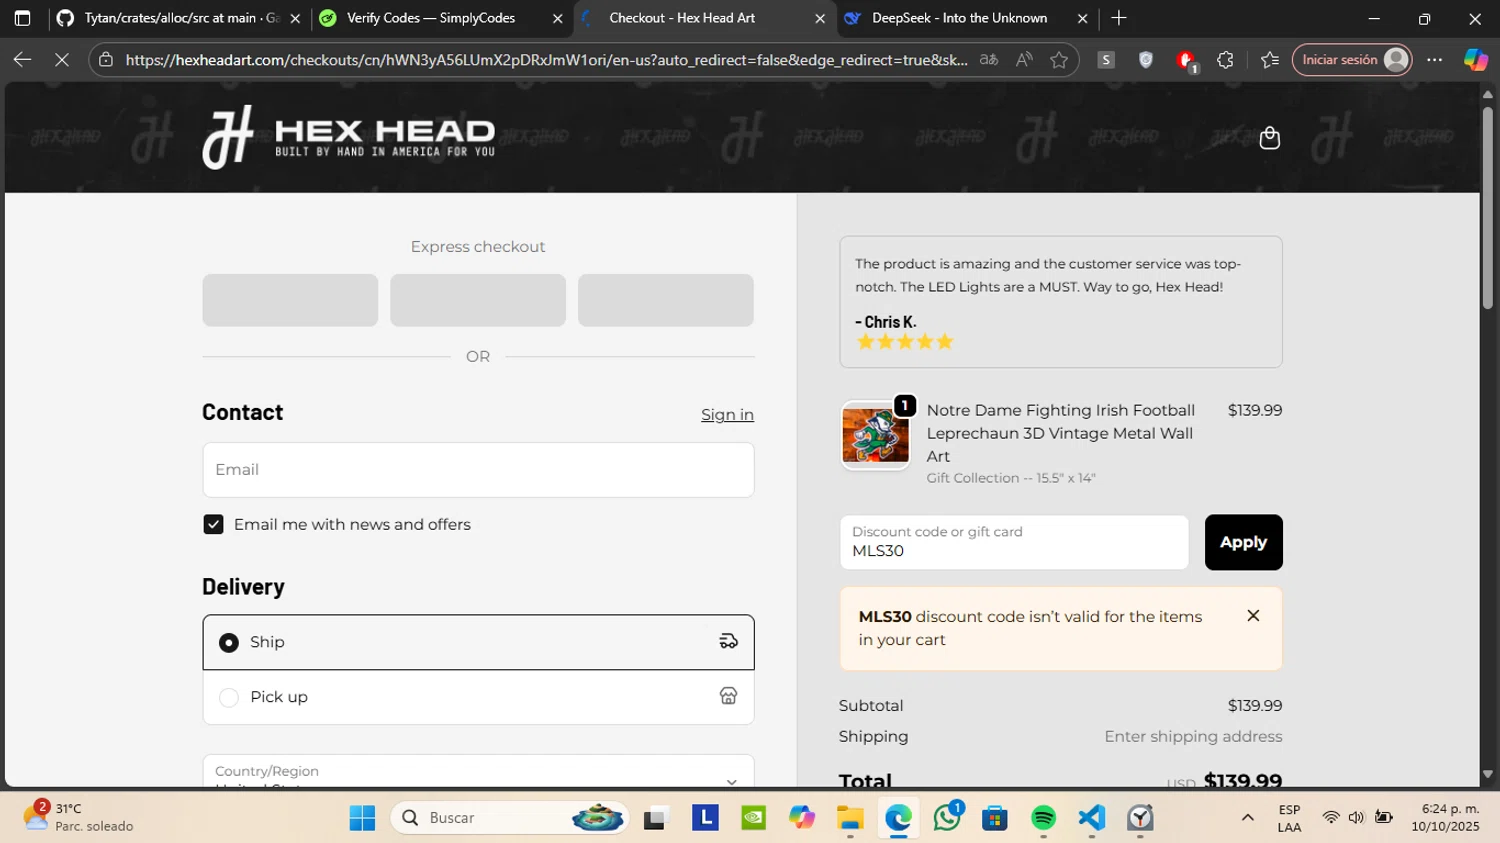Open the clock showing 6:24 p. m.
The height and width of the screenshot is (843, 1500).
(1445, 818)
